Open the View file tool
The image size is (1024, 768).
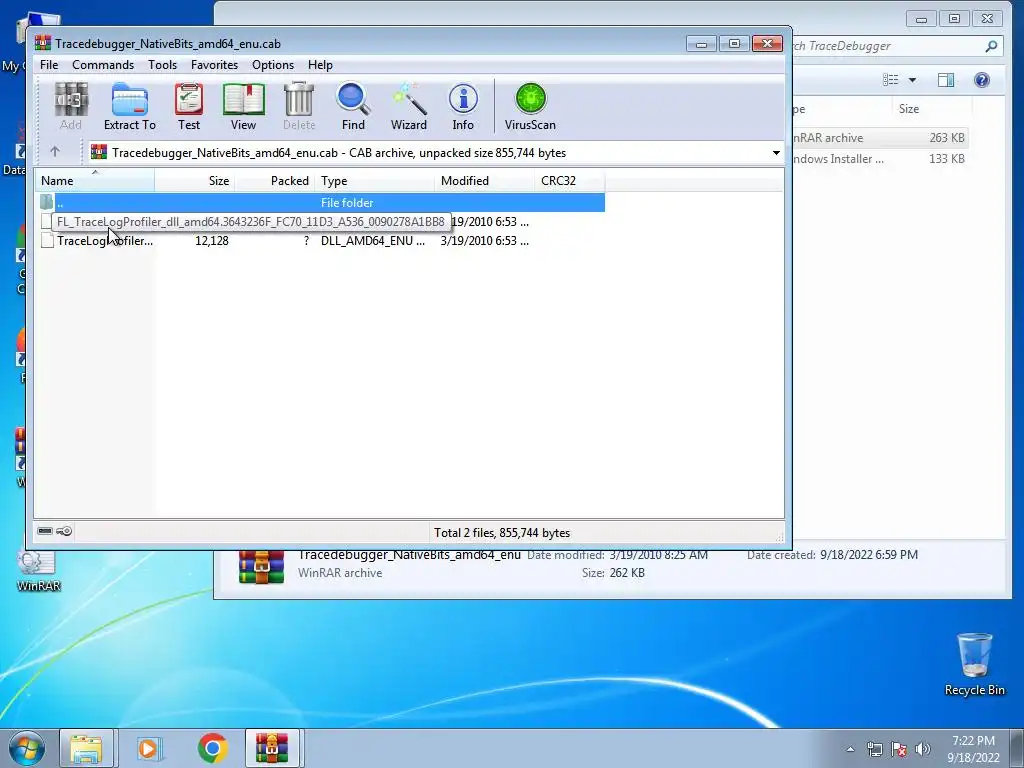[243, 106]
